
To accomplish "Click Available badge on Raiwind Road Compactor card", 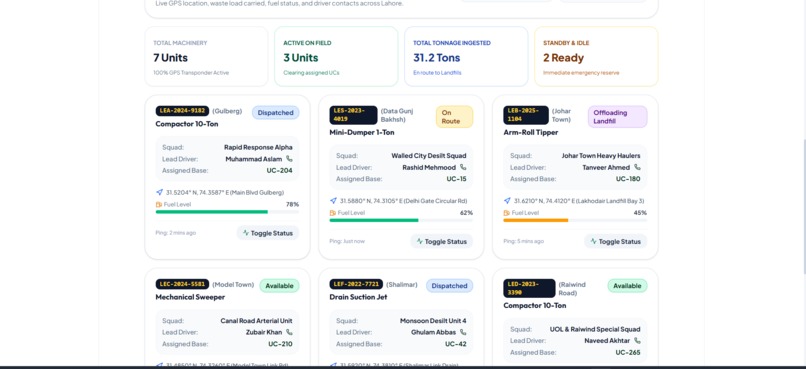I will coord(627,286).
